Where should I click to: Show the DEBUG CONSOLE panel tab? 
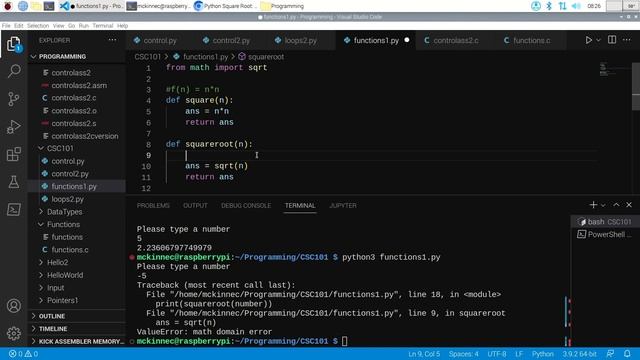pos(246,205)
